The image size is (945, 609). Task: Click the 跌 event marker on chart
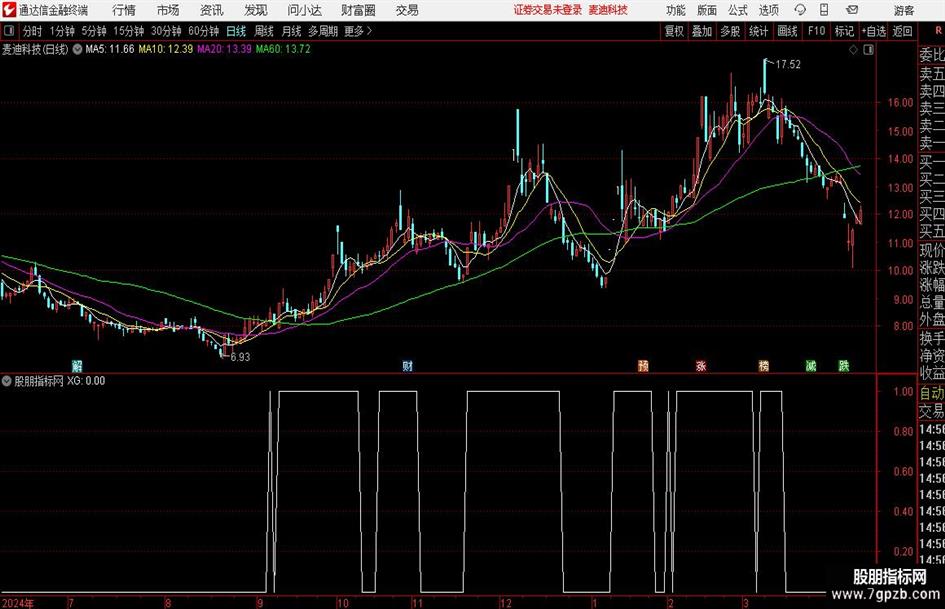coord(844,365)
